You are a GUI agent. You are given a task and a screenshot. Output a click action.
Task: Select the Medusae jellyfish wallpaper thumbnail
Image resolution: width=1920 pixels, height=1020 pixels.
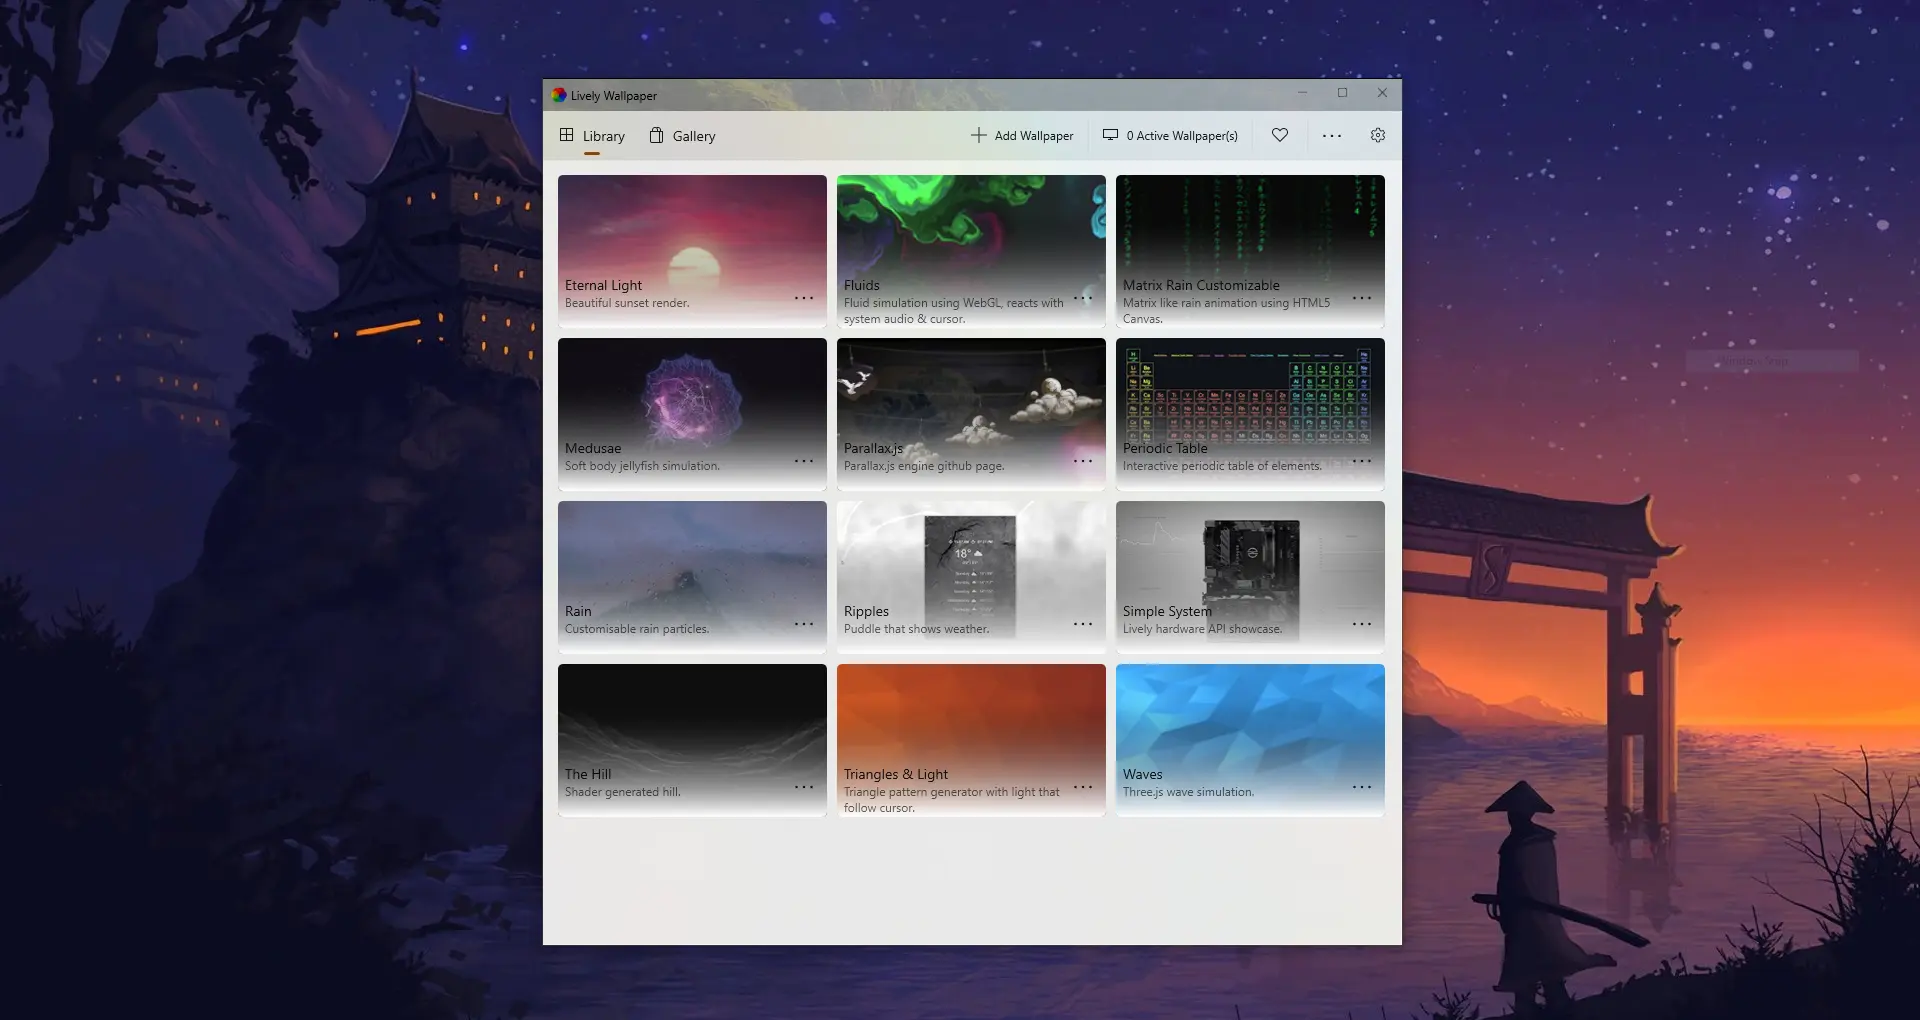pos(692,400)
